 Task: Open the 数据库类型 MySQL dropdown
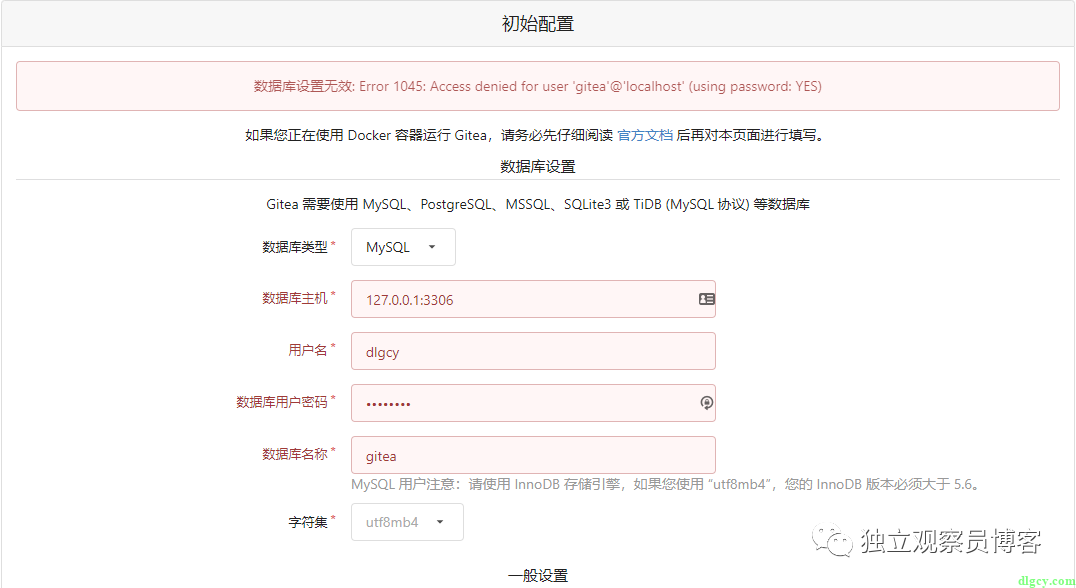pos(403,247)
